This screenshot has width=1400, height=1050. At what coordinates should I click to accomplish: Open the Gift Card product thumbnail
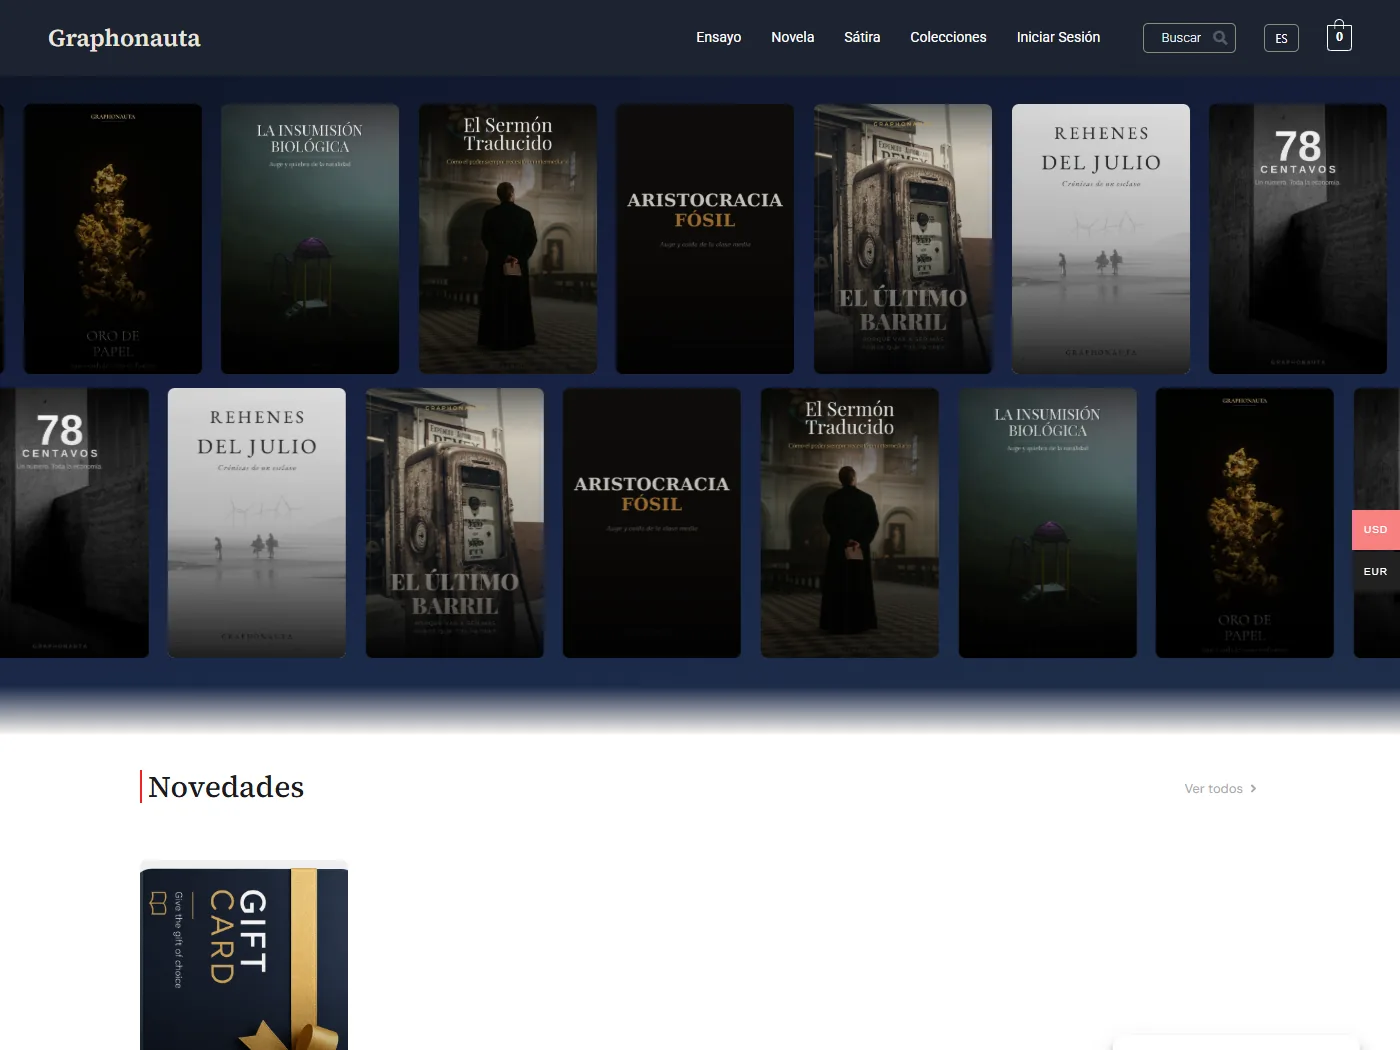tap(244, 955)
